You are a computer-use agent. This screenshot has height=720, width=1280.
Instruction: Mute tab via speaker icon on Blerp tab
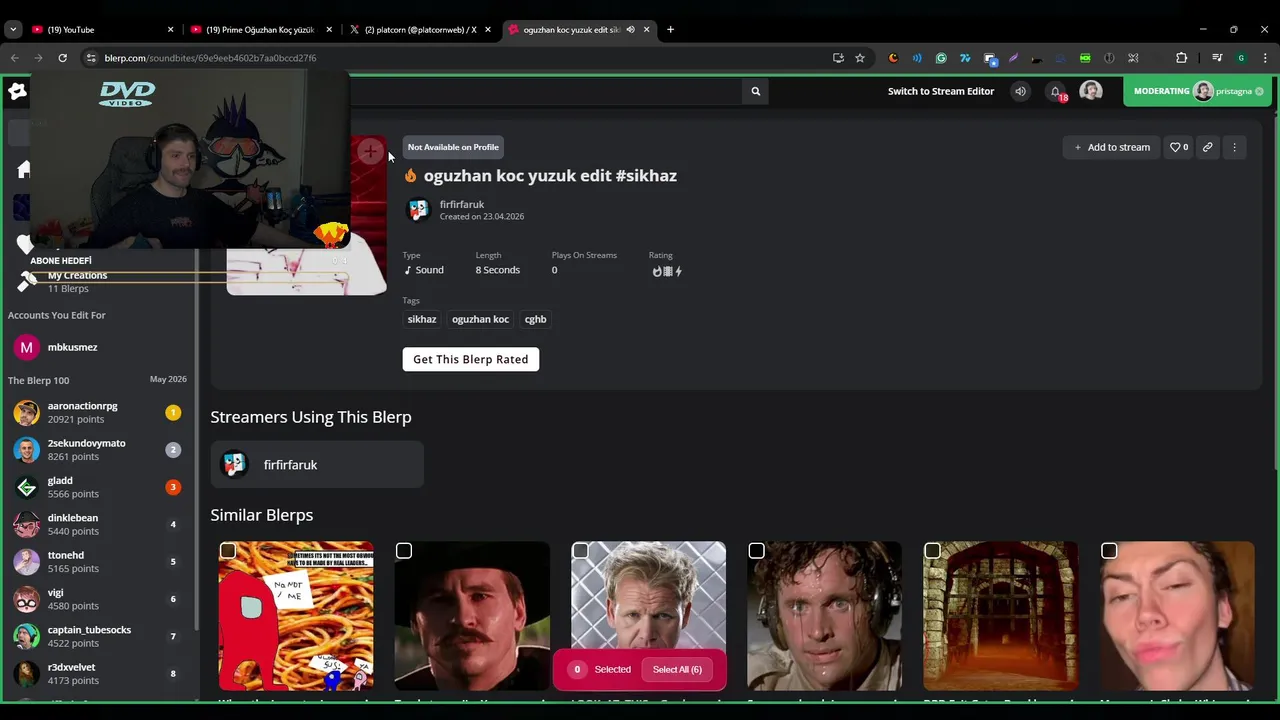(x=630, y=30)
